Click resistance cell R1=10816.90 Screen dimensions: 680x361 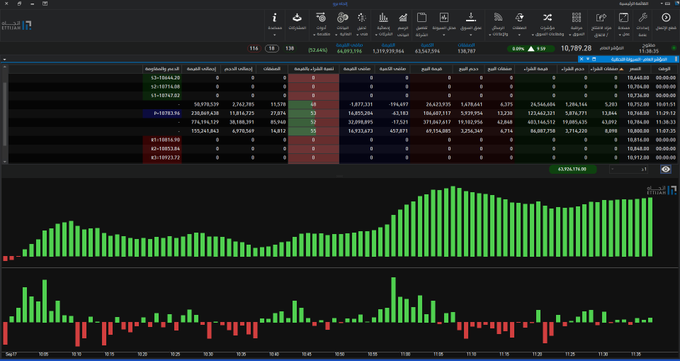[162, 140]
